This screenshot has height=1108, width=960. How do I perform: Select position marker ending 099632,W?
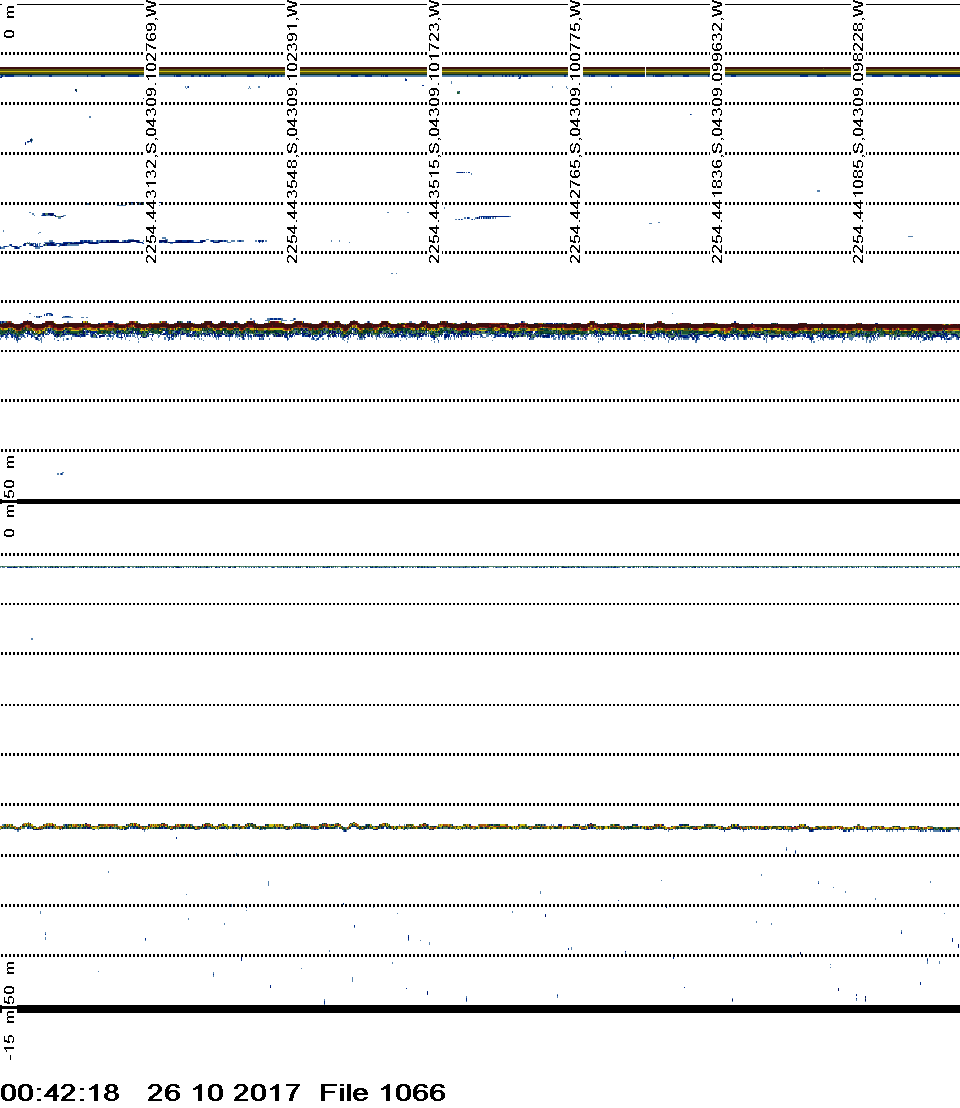coord(717,132)
